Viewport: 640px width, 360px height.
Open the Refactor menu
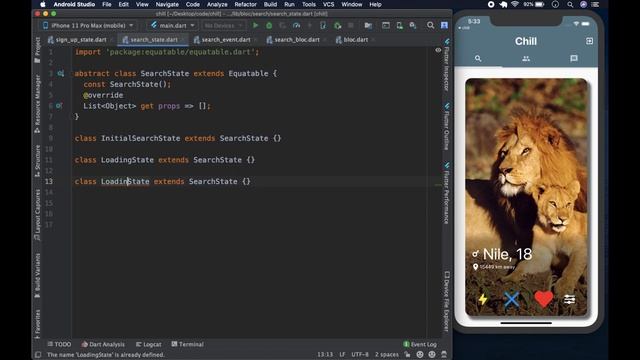click(245, 4)
